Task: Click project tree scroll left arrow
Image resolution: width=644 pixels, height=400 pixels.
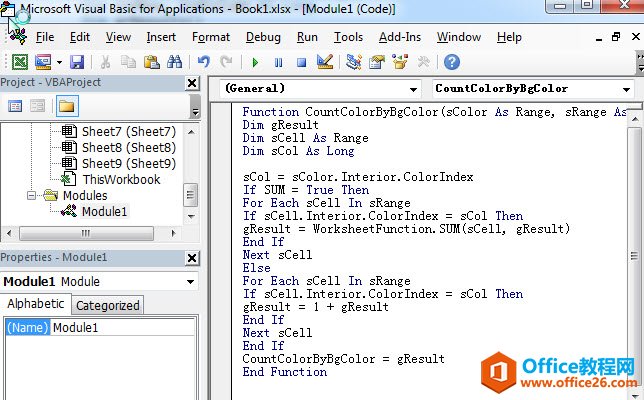Action: tap(9, 233)
